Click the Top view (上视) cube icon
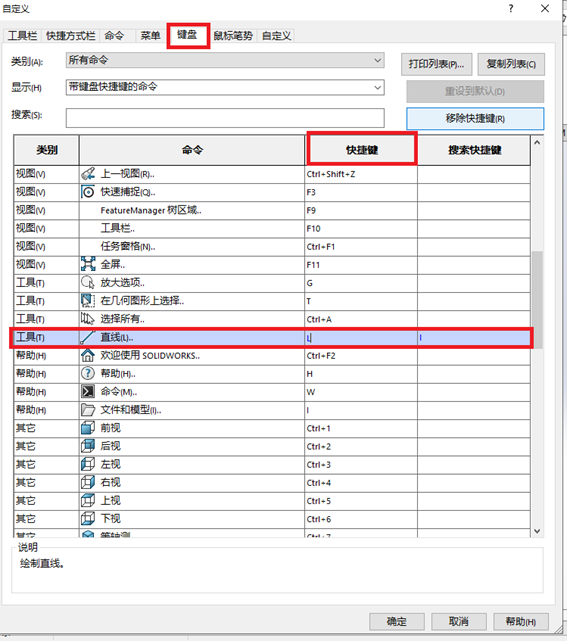Image resolution: width=567 pixels, height=641 pixels. coord(88,500)
